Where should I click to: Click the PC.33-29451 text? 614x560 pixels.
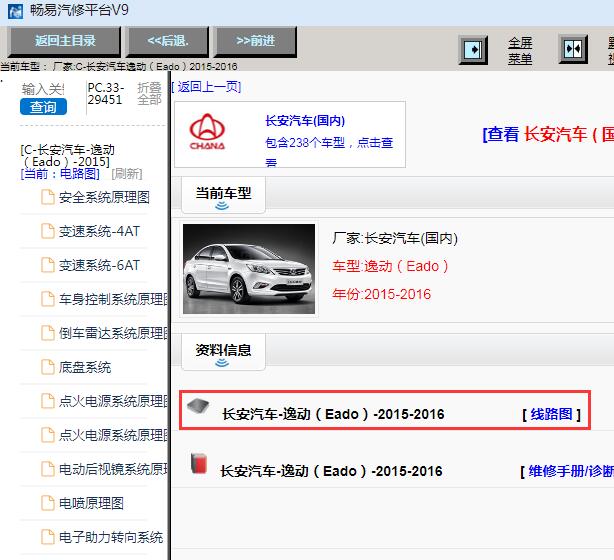pos(106,94)
